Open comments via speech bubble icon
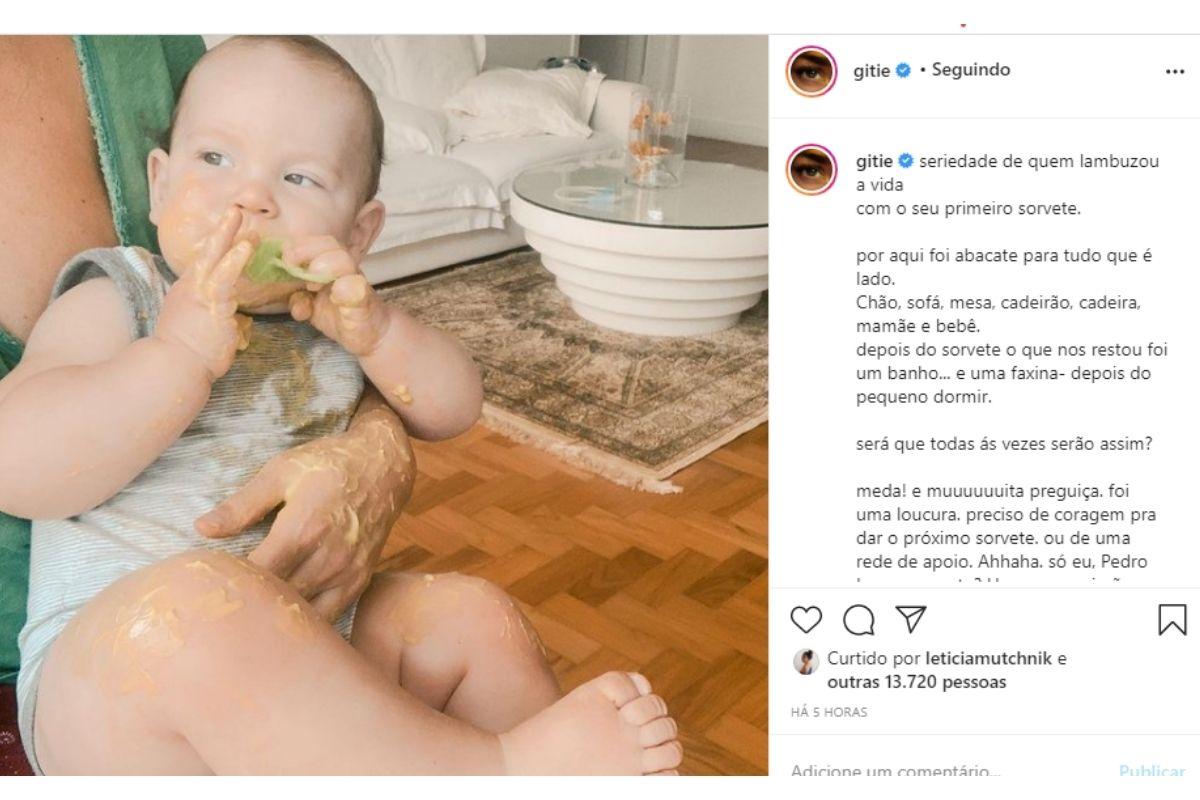The image size is (1200, 800). coord(858,620)
